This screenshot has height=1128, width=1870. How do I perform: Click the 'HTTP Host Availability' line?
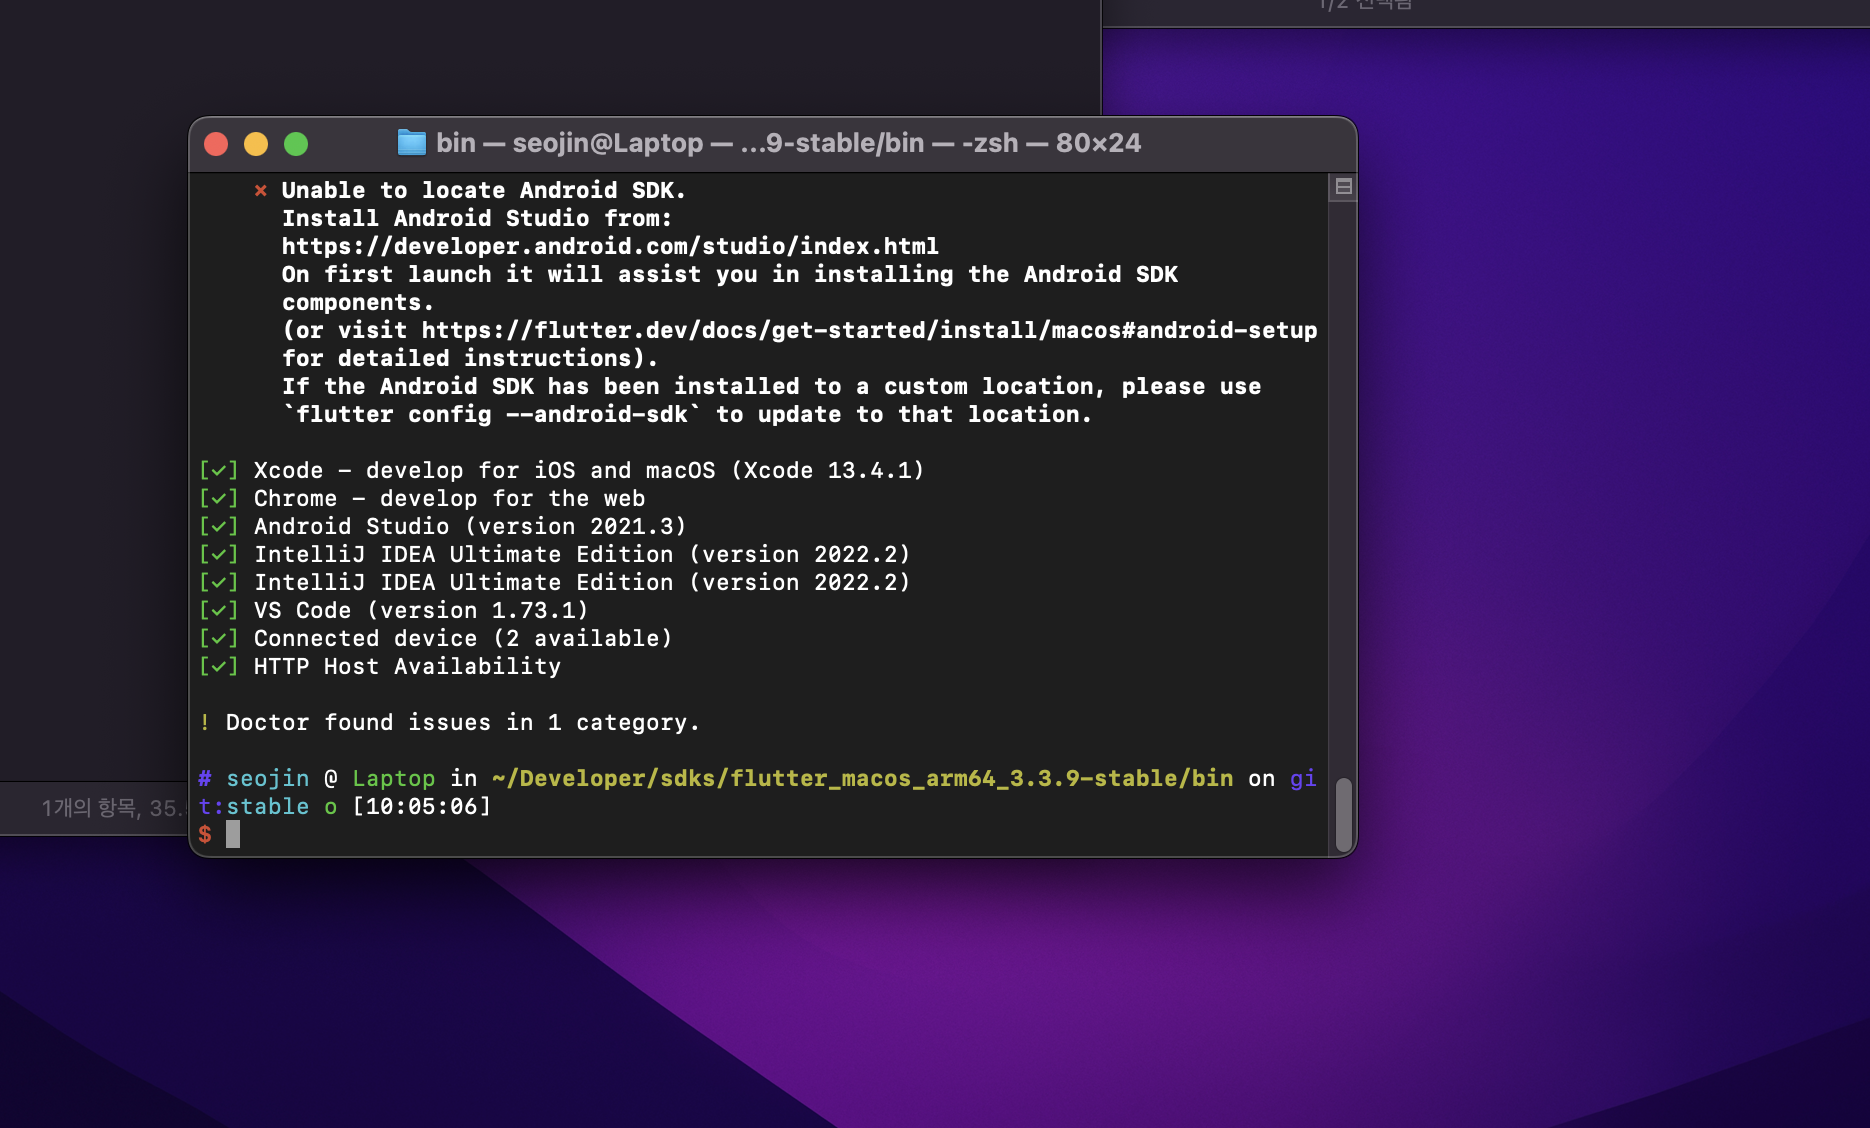pos(407,666)
